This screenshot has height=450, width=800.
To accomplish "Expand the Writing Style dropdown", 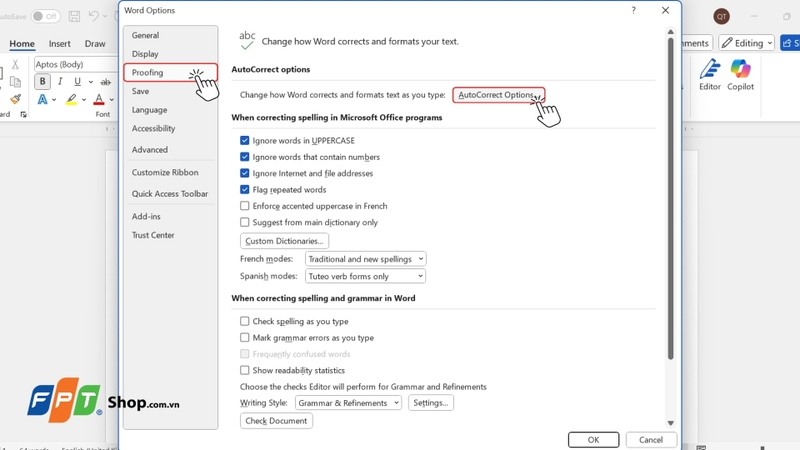I will pos(348,403).
